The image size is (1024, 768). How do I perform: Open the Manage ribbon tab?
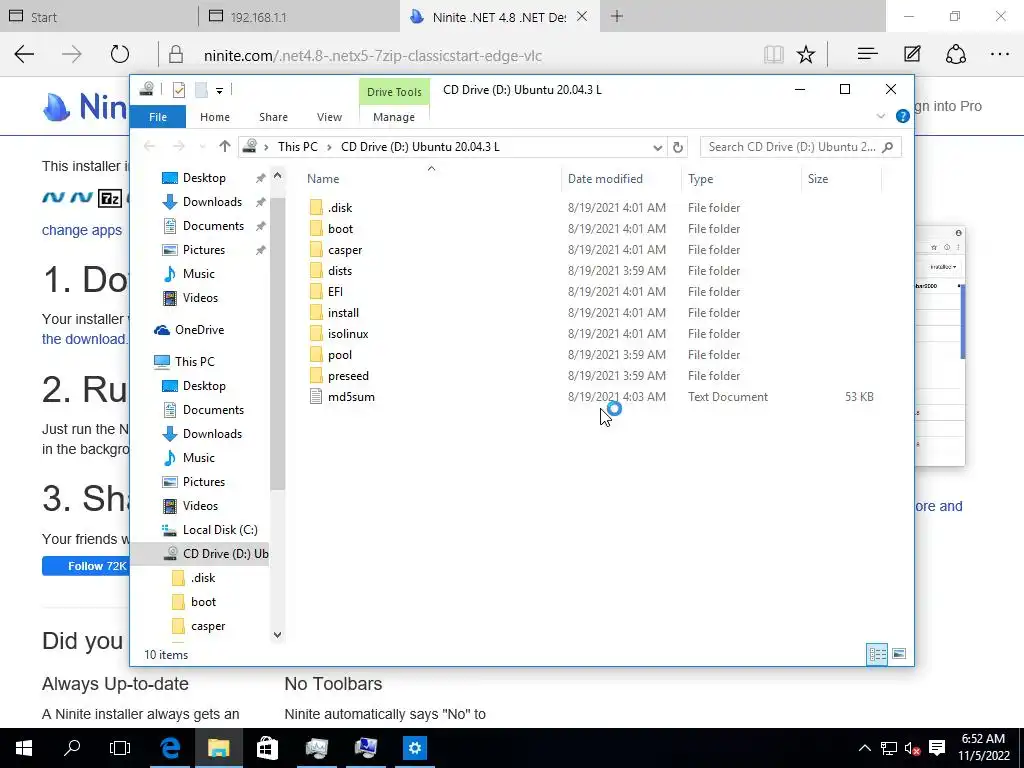(394, 117)
